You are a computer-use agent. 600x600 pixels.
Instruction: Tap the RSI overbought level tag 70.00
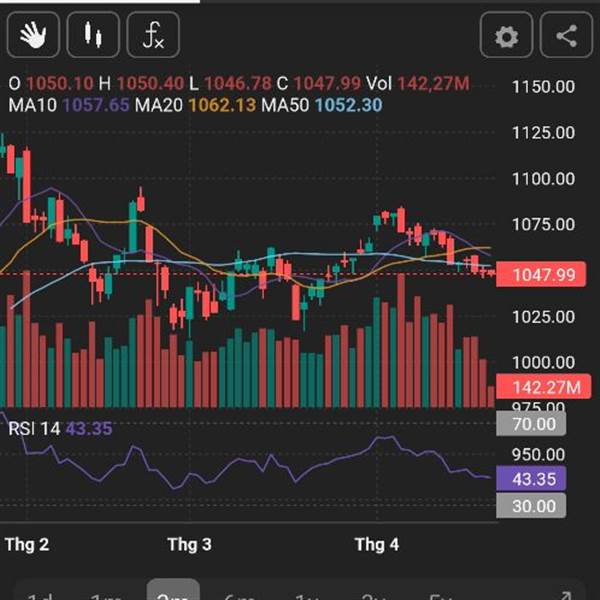[531, 424]
